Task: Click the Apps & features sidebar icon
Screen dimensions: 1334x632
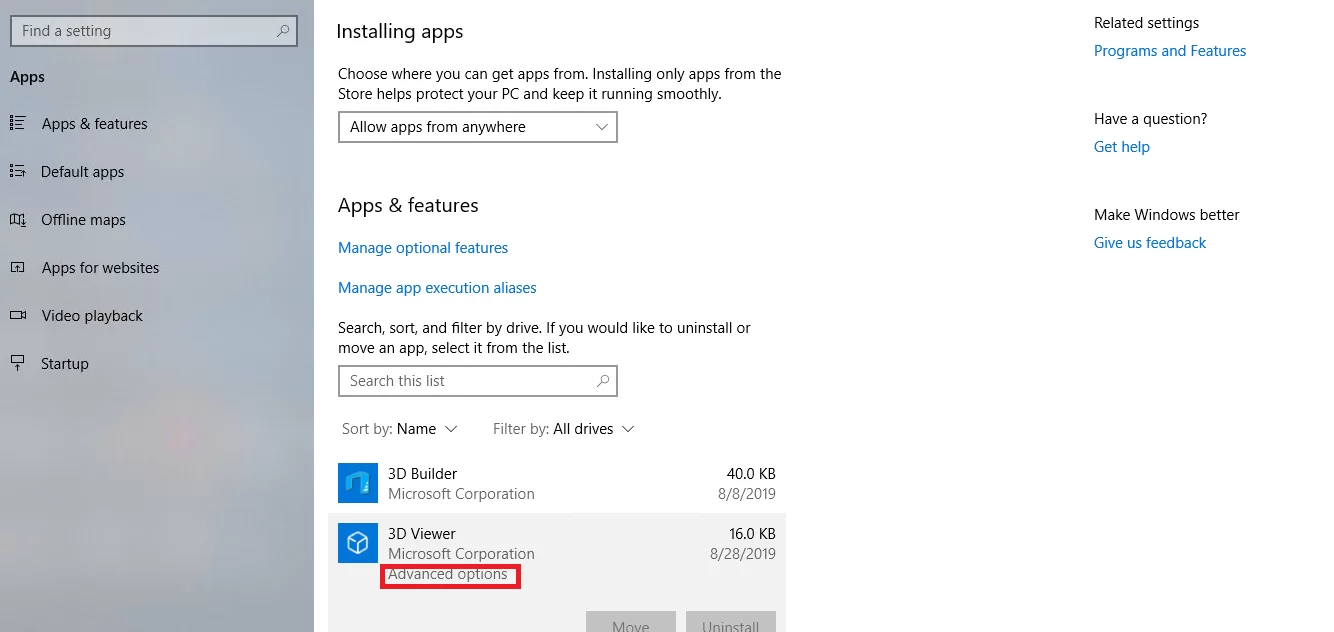Action: [x=17, y=123]
